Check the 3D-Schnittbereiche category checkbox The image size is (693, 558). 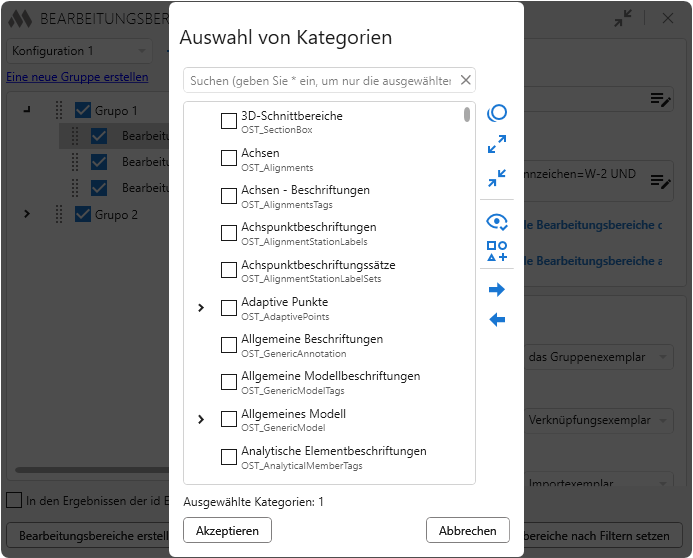pyautogui.click(x=229, y=121)
